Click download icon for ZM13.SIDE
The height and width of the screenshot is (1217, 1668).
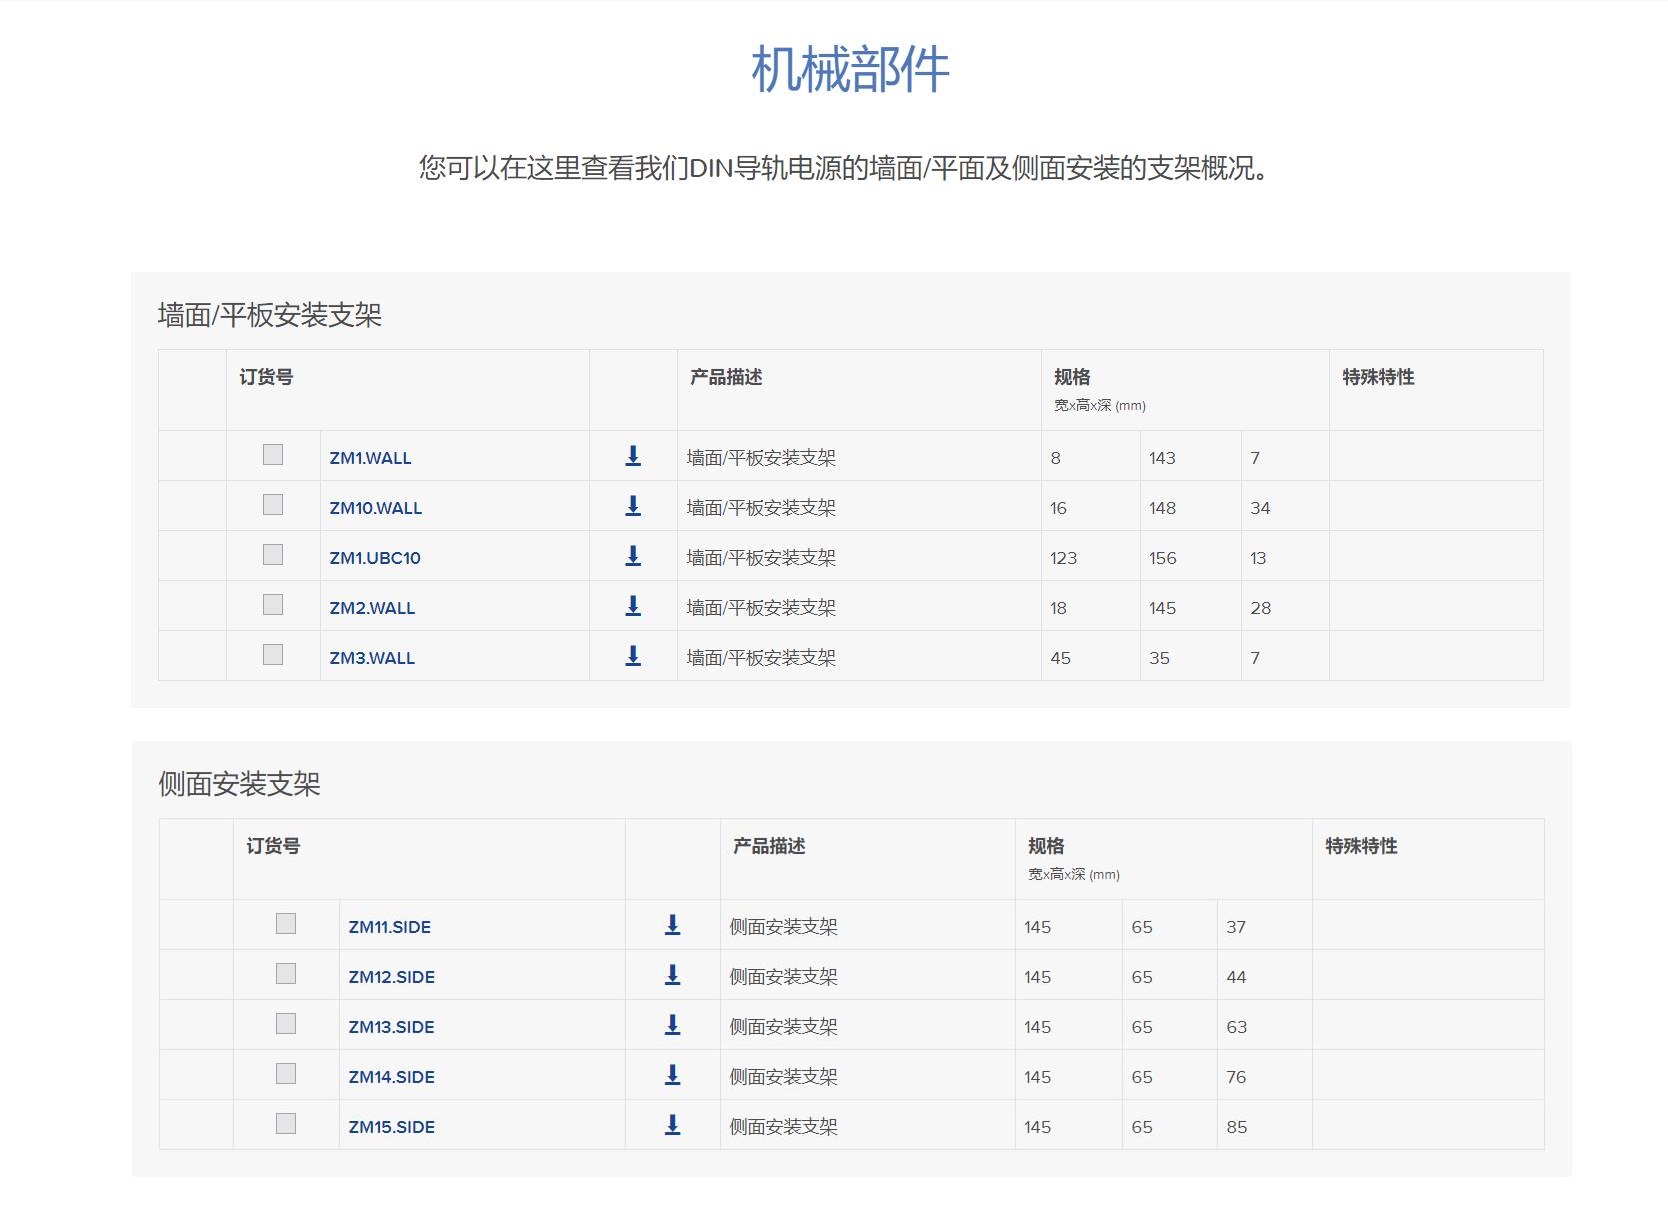[673, 1025]
